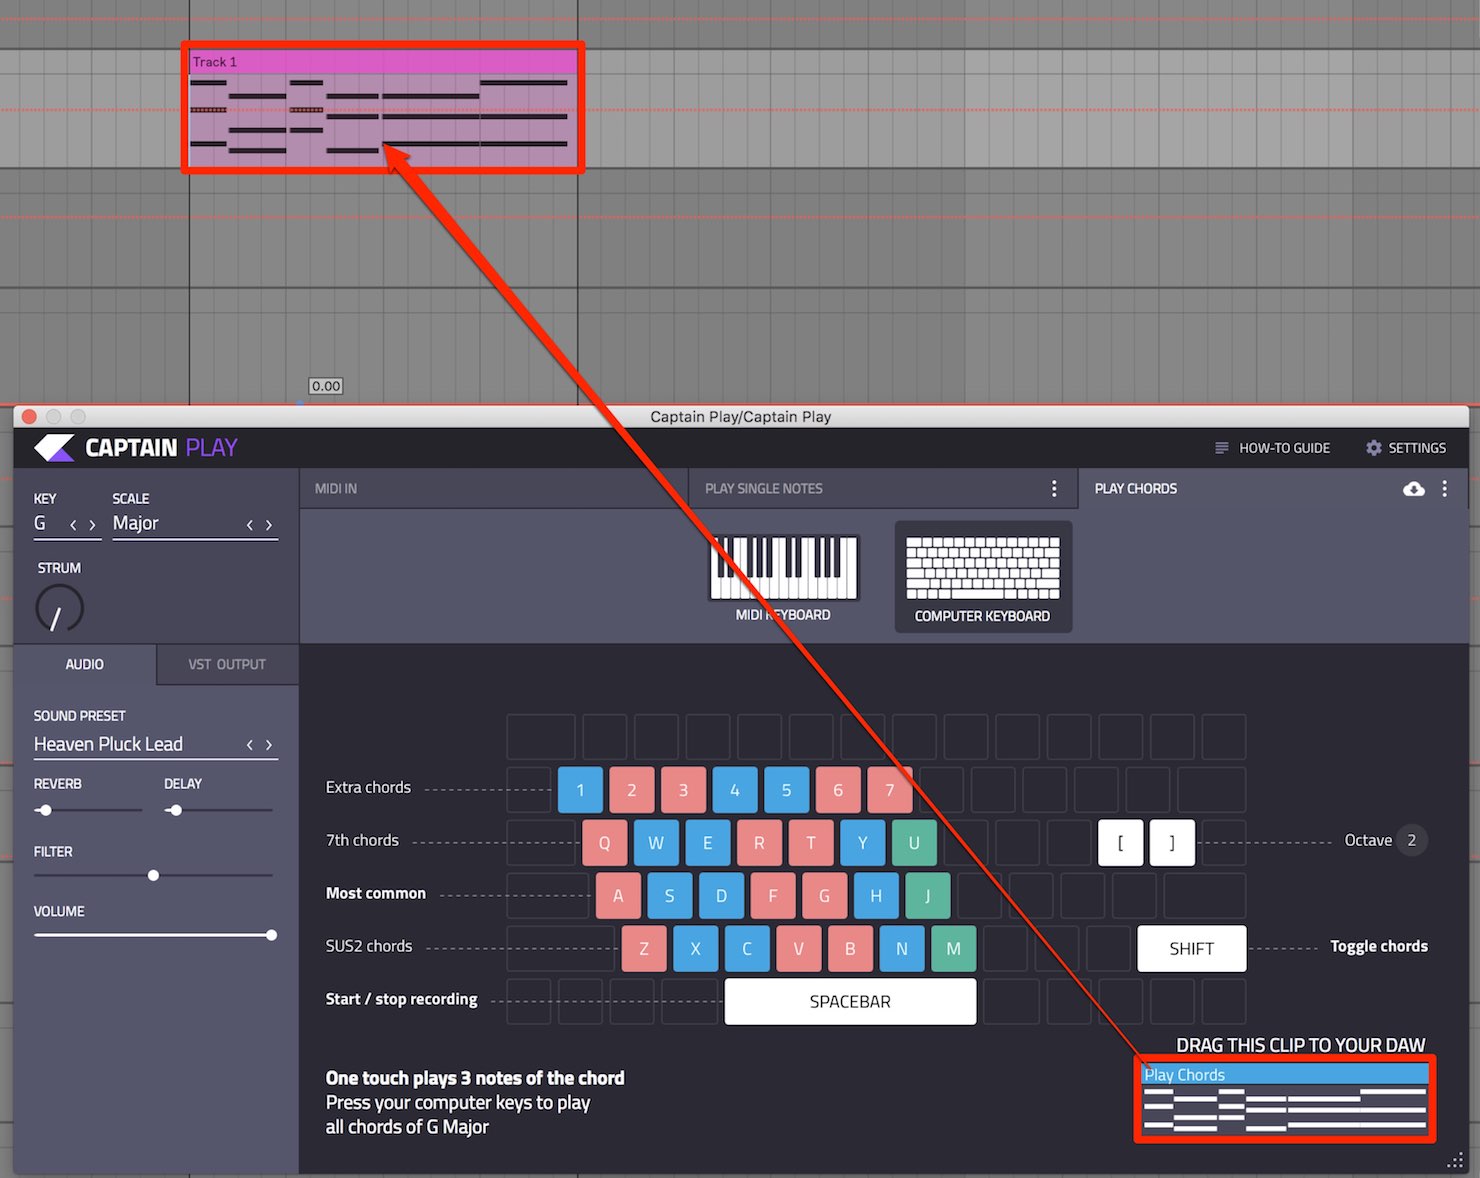1480x1178 pixels.
Task: Select next scale with right arrow
Action: pos(269,525)
